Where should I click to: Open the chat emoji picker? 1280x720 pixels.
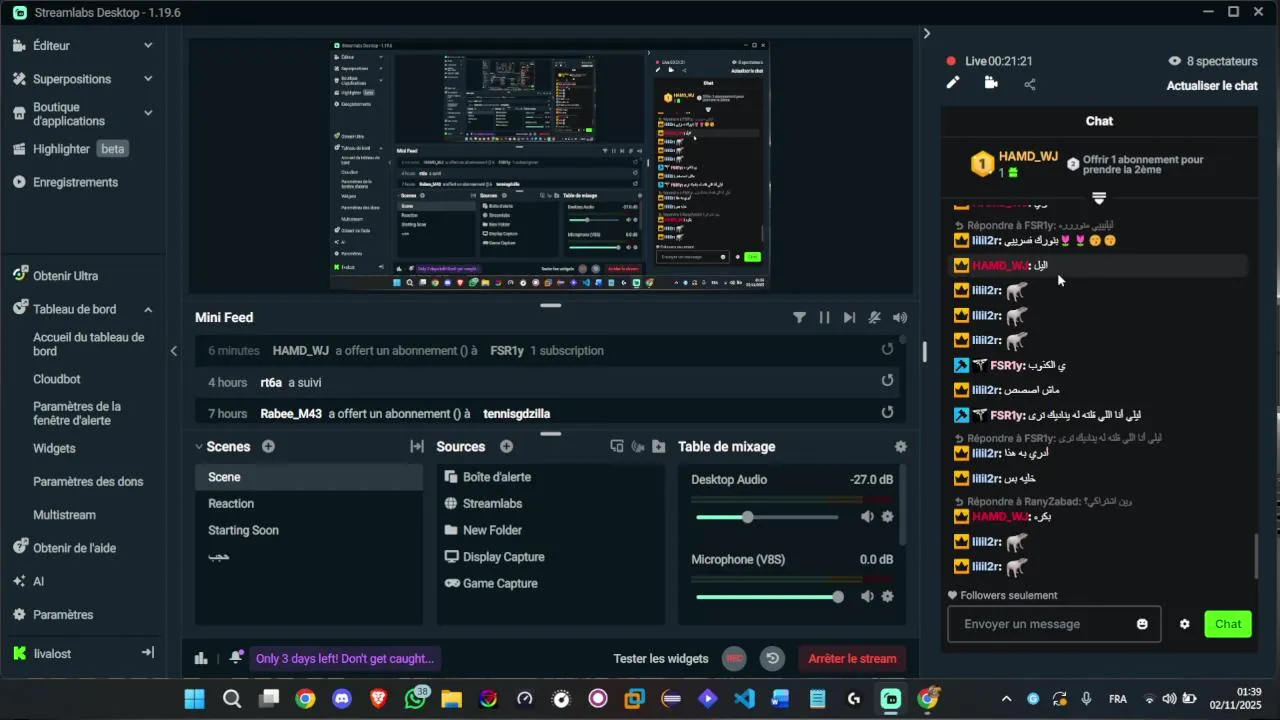coord(1142,624)
